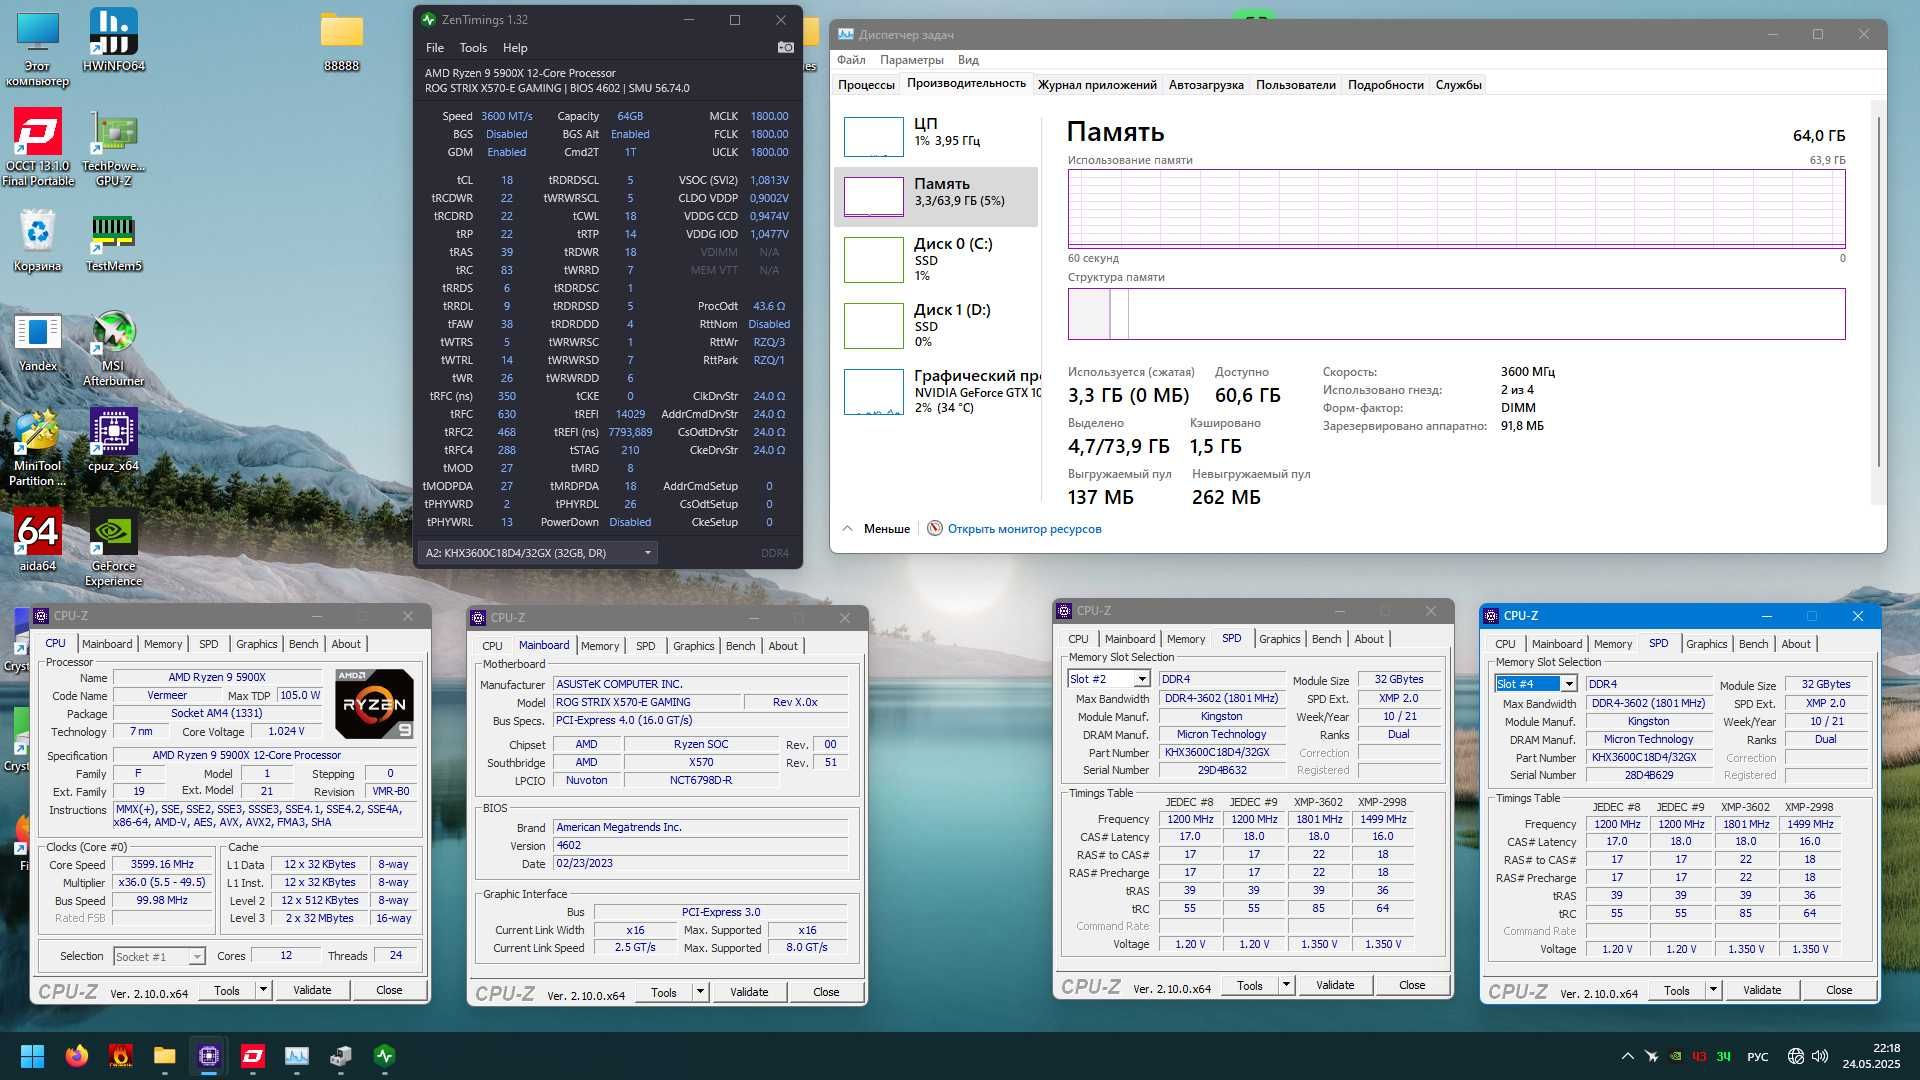Click memory composition bar 'Структура памяти'

[x=1456, y=314]
